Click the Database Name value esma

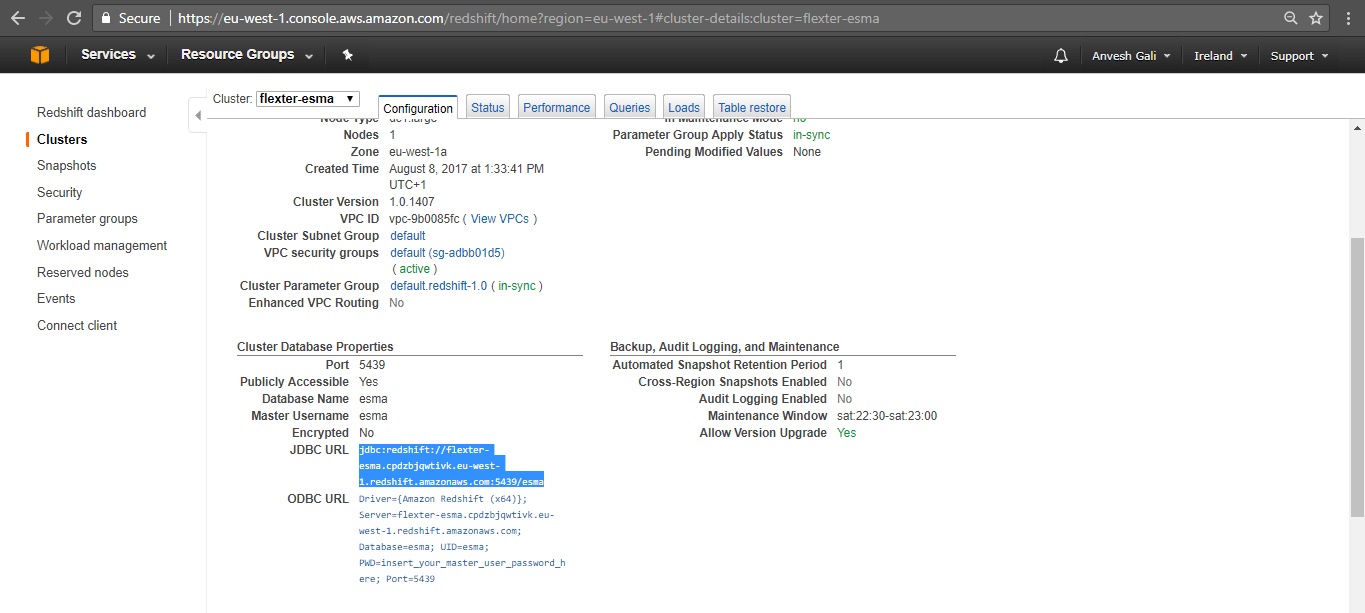pos(373,399)
